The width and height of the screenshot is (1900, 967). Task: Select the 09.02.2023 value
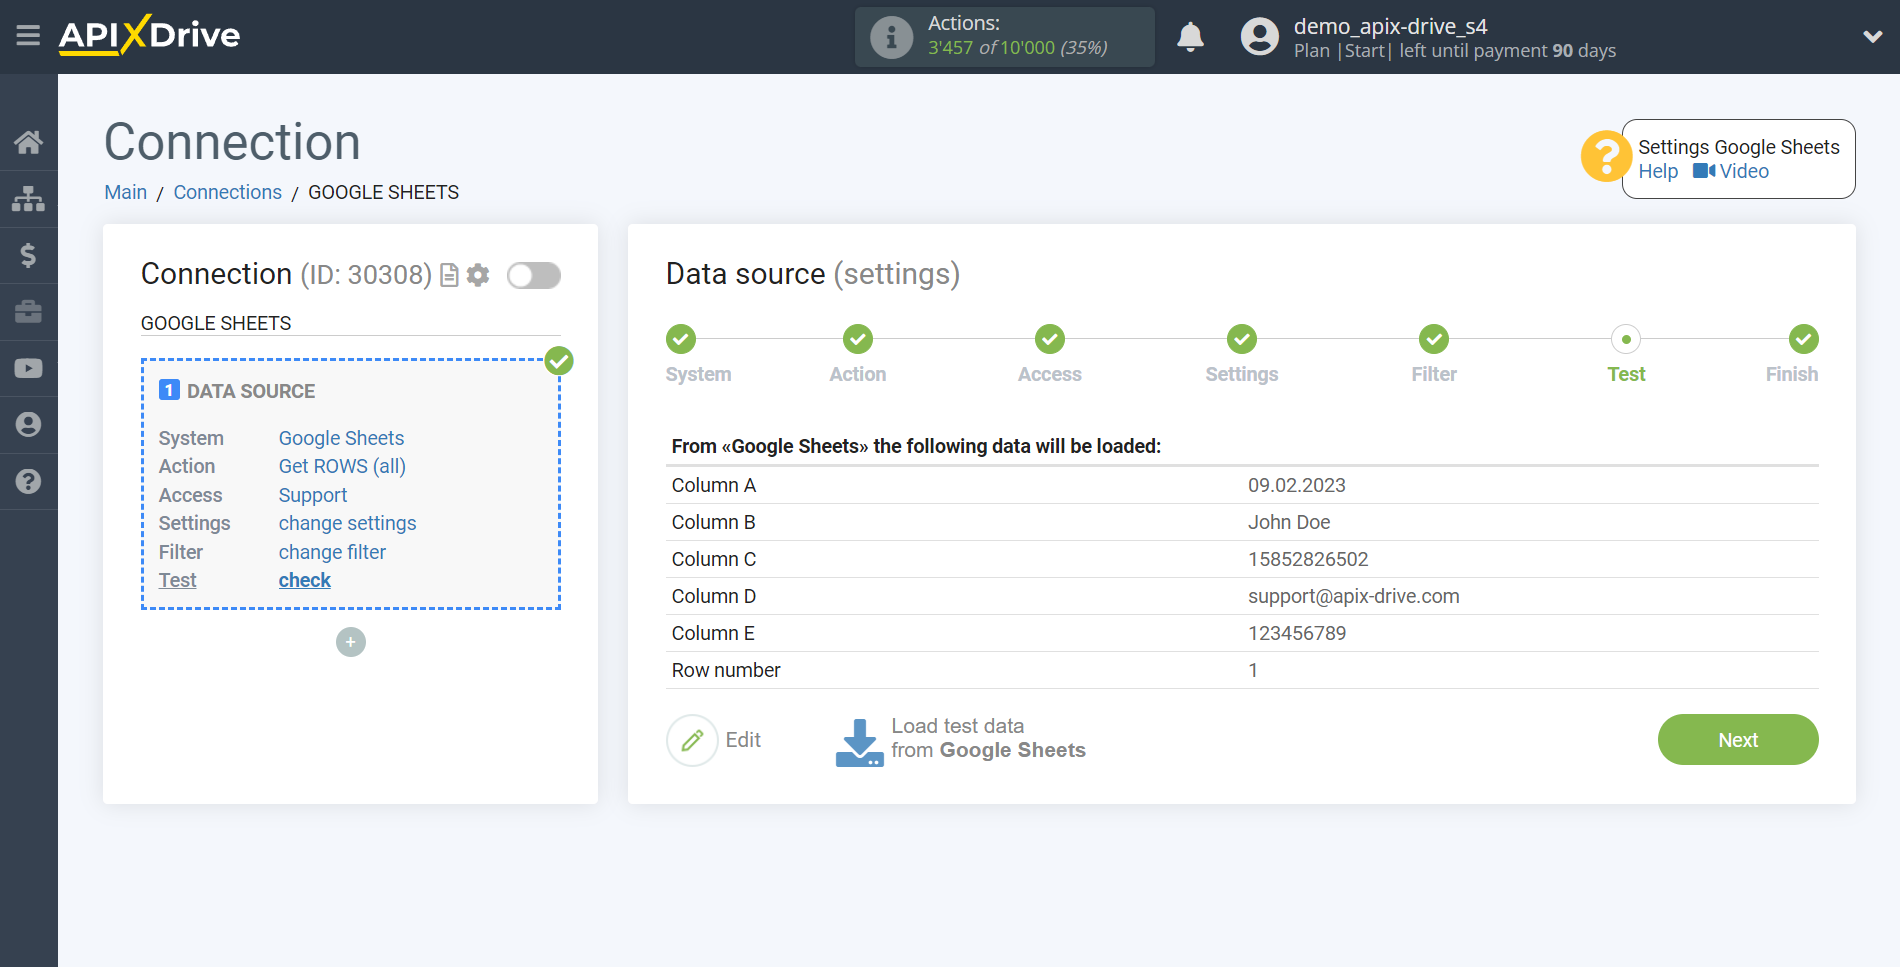pos(1296,485)
